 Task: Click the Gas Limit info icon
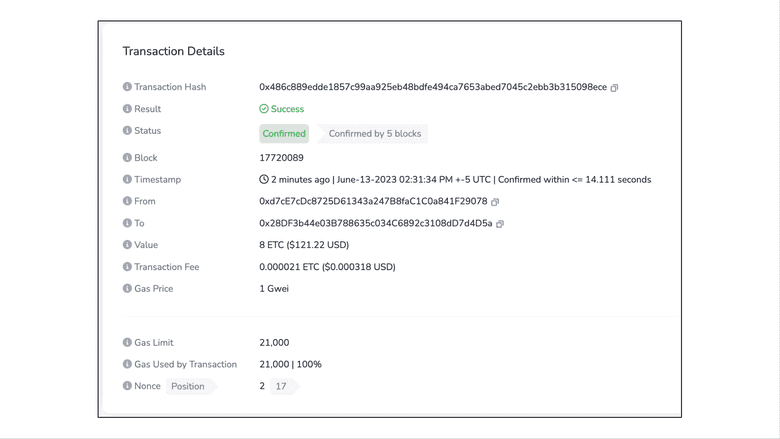pyautogui.click(x=127, y=343)
